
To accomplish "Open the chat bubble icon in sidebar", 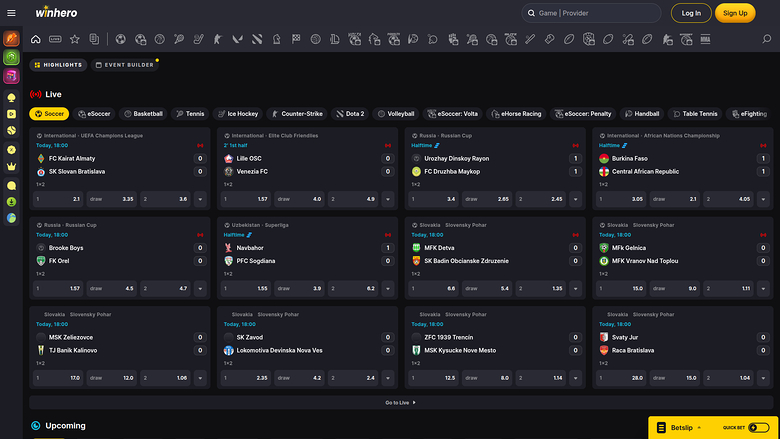I will [11, 185].
